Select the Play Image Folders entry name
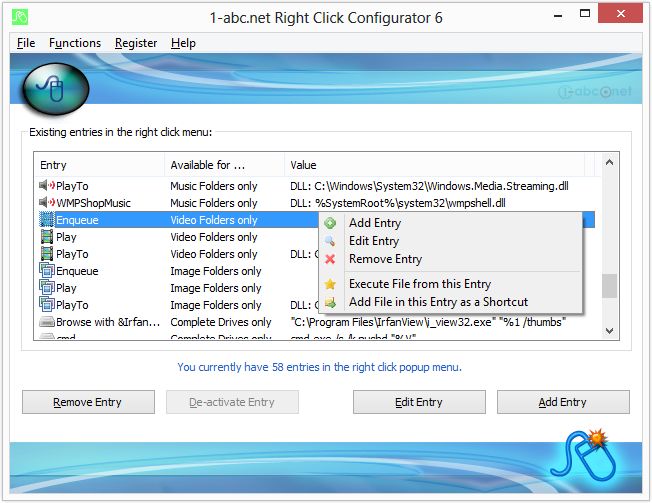The width and height of the screenshot is (652, 503). pos(66,288)
